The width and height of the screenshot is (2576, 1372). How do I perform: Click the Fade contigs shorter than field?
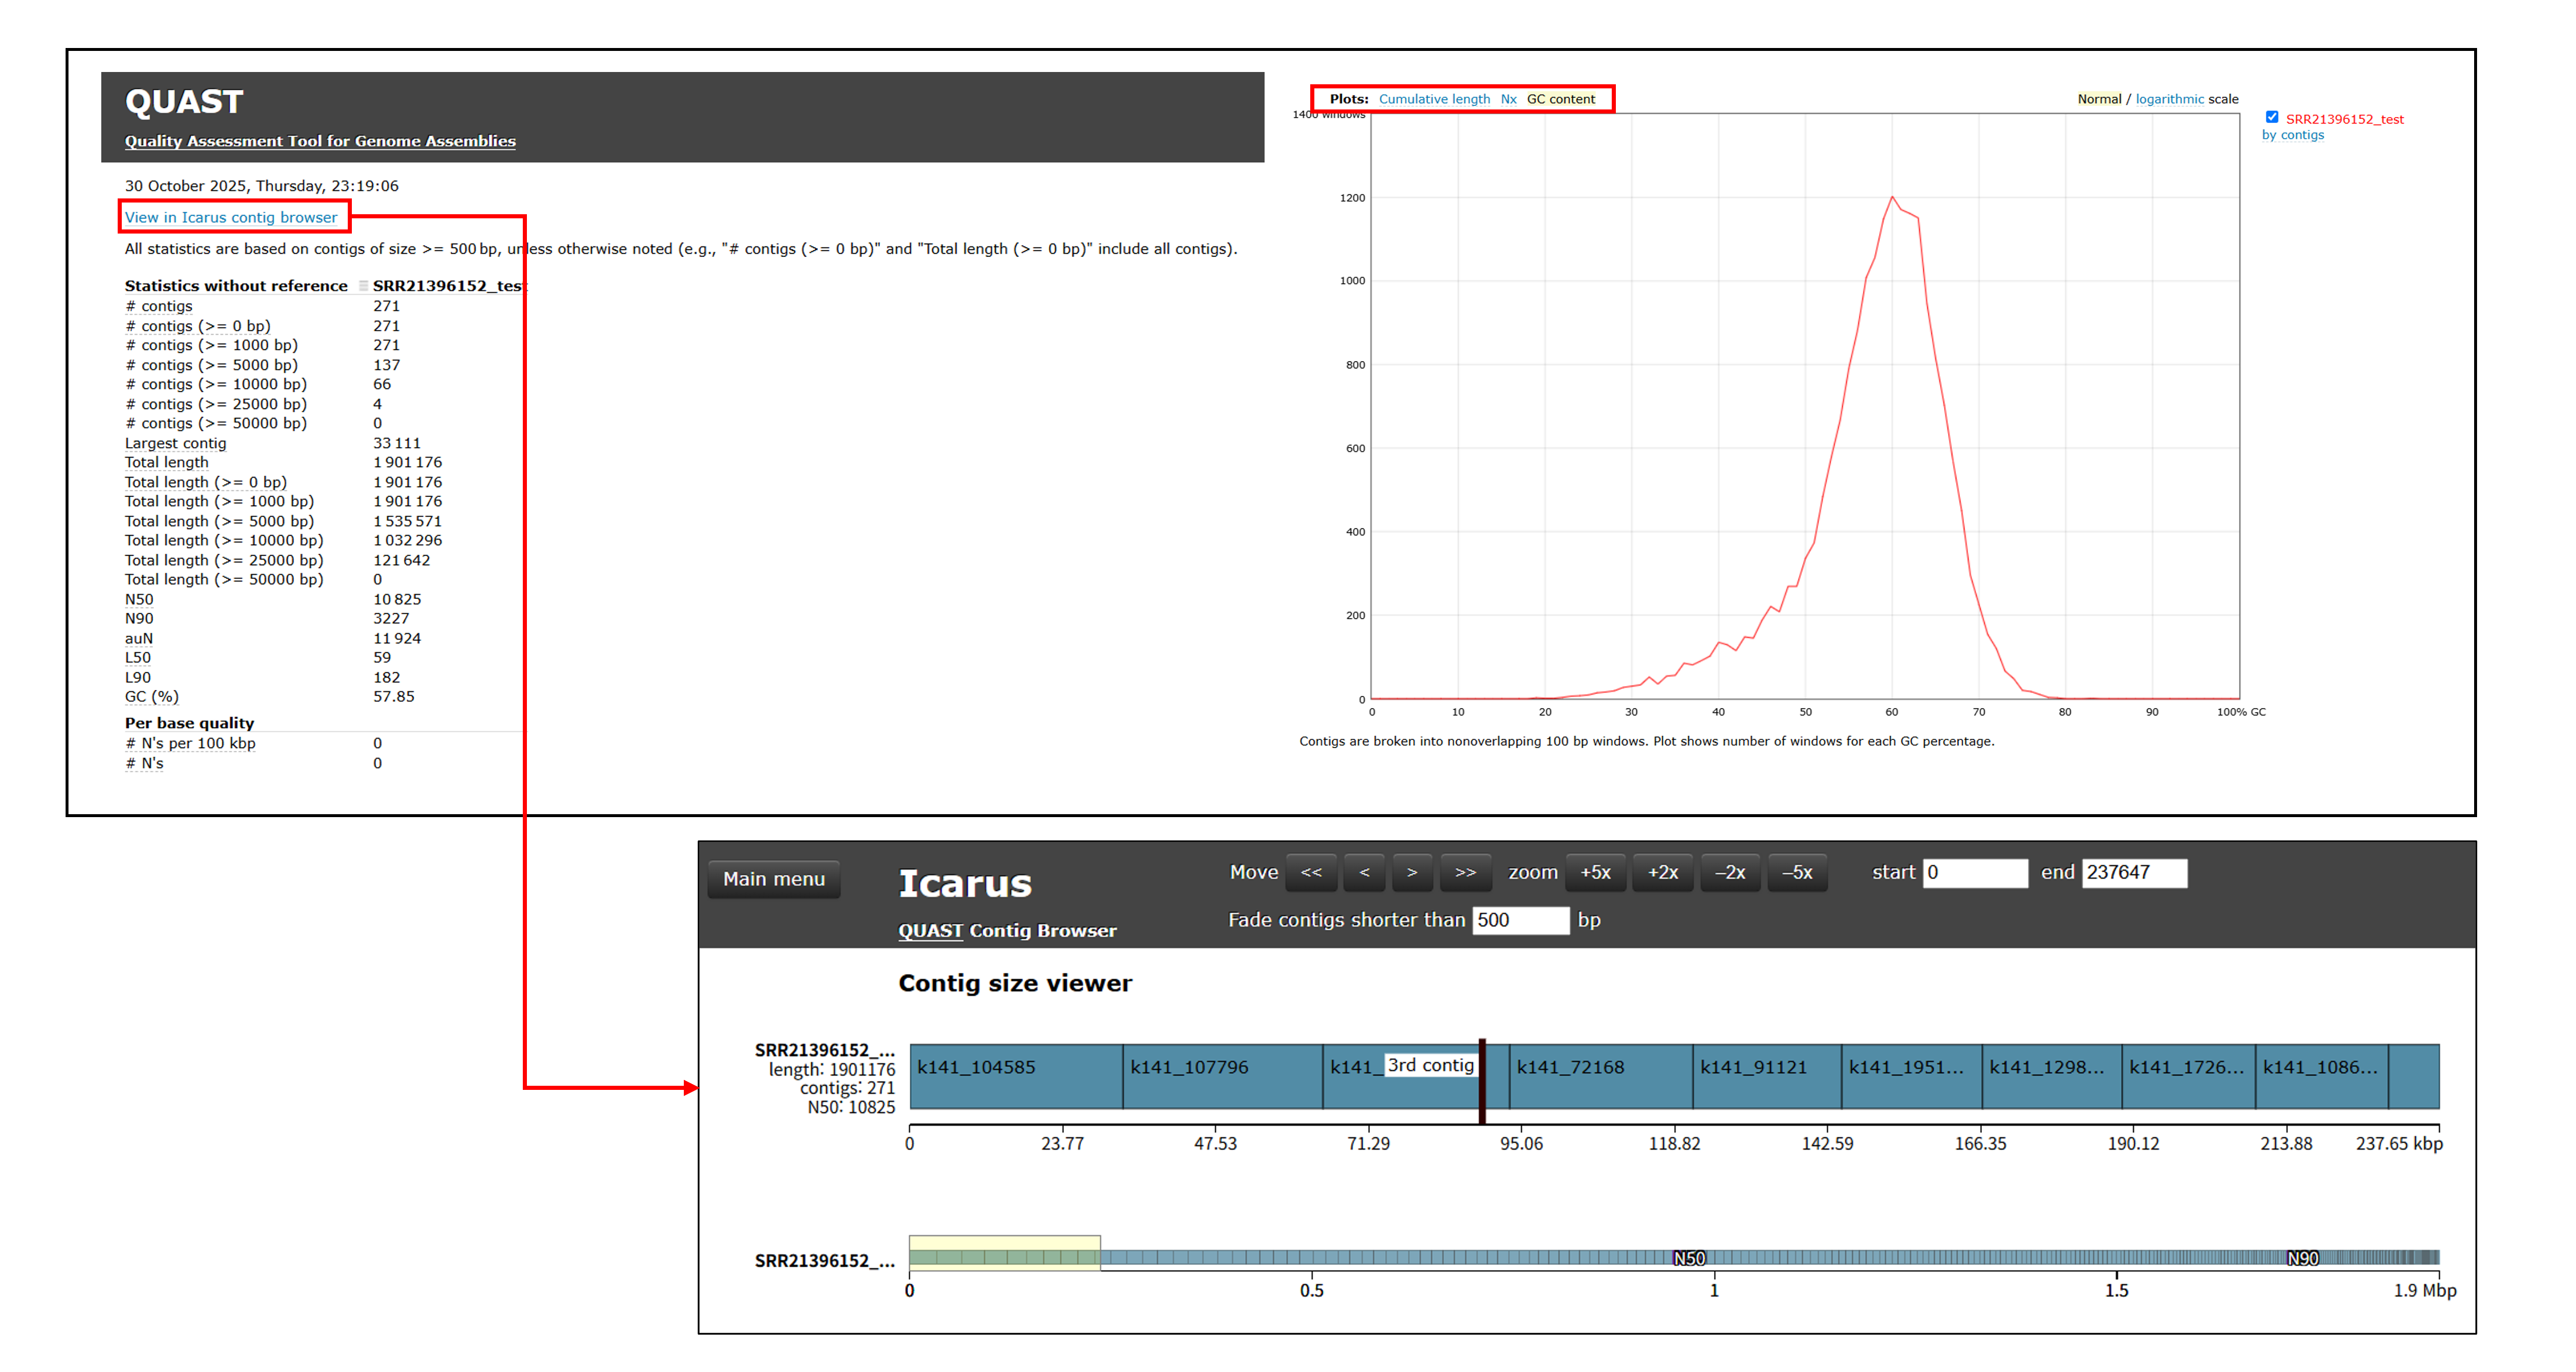1520,920
